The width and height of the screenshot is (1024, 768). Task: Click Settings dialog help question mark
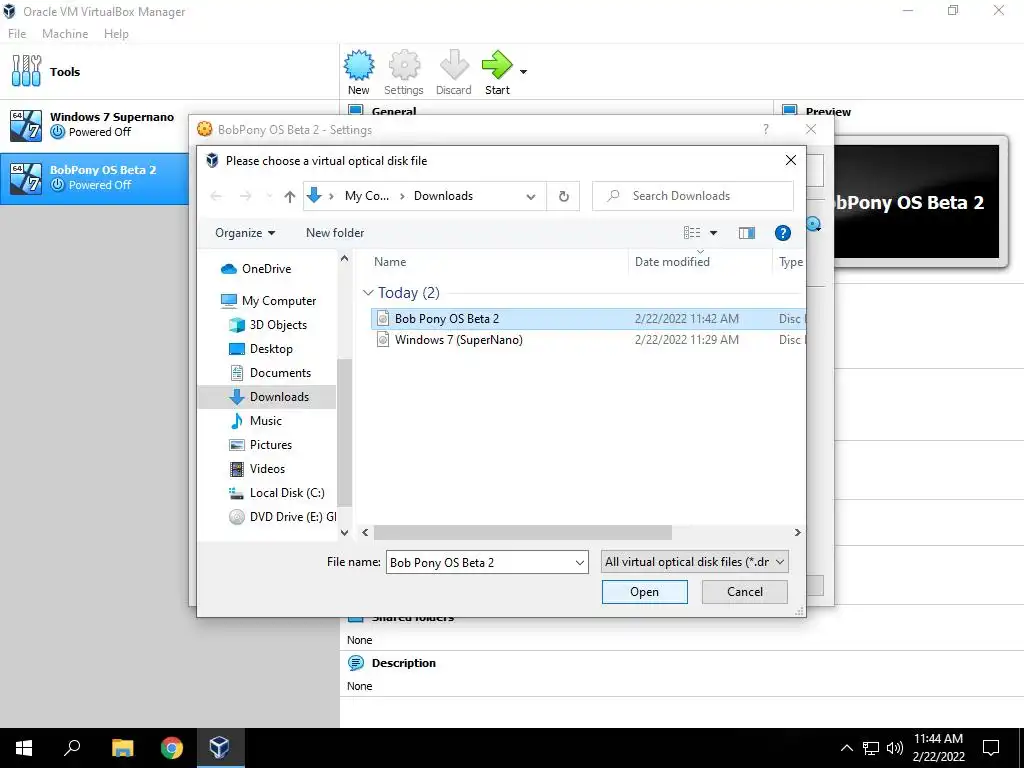[766, 129]
